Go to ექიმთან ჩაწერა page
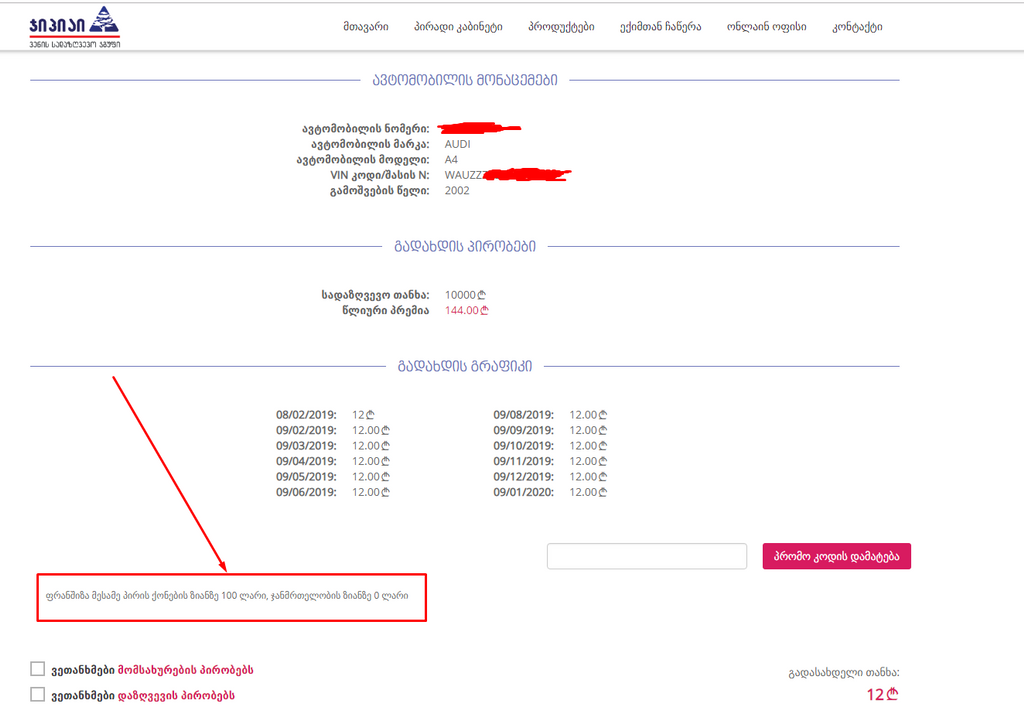Image resolution: width=1024 pixels, height=723 pixels. tap(660, 27)
